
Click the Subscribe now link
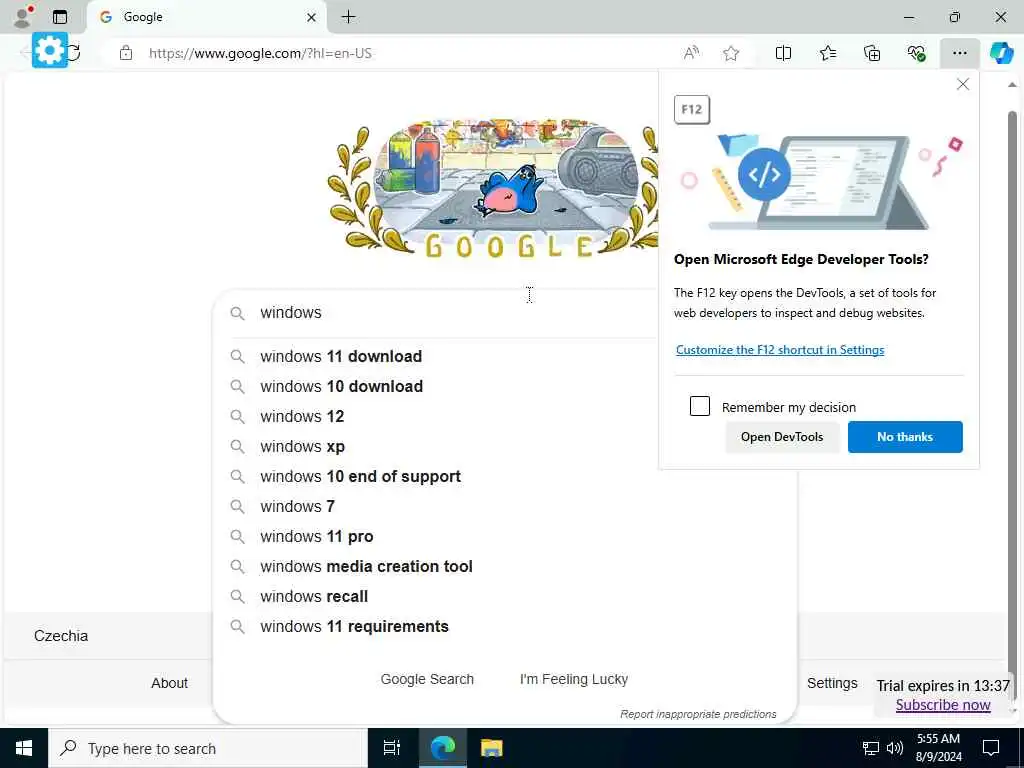pos(943,705)
